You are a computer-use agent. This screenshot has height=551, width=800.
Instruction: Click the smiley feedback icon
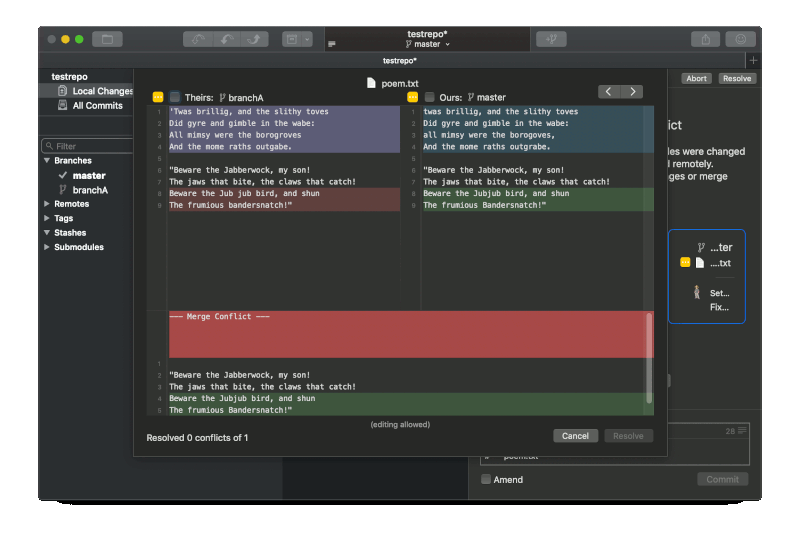click(x=740, y=39)
